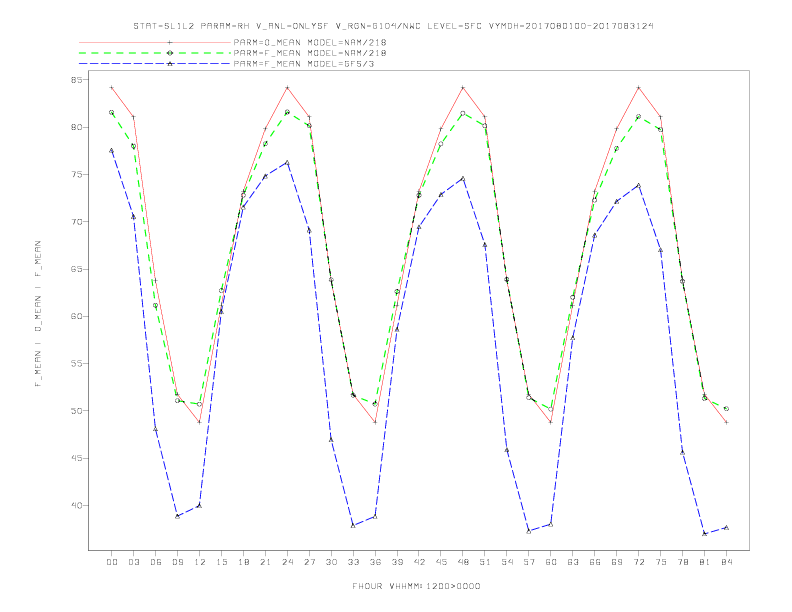Click x-axis forecast hour label 27
The width and height of the screenshot is (792, 612).
[x=309, y=562]
